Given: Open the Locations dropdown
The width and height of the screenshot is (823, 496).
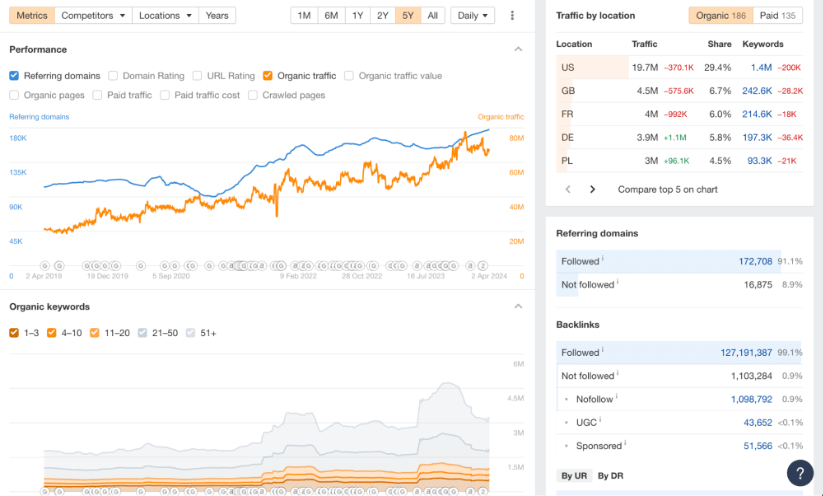Looking at the screenshot, I should 165,16.
